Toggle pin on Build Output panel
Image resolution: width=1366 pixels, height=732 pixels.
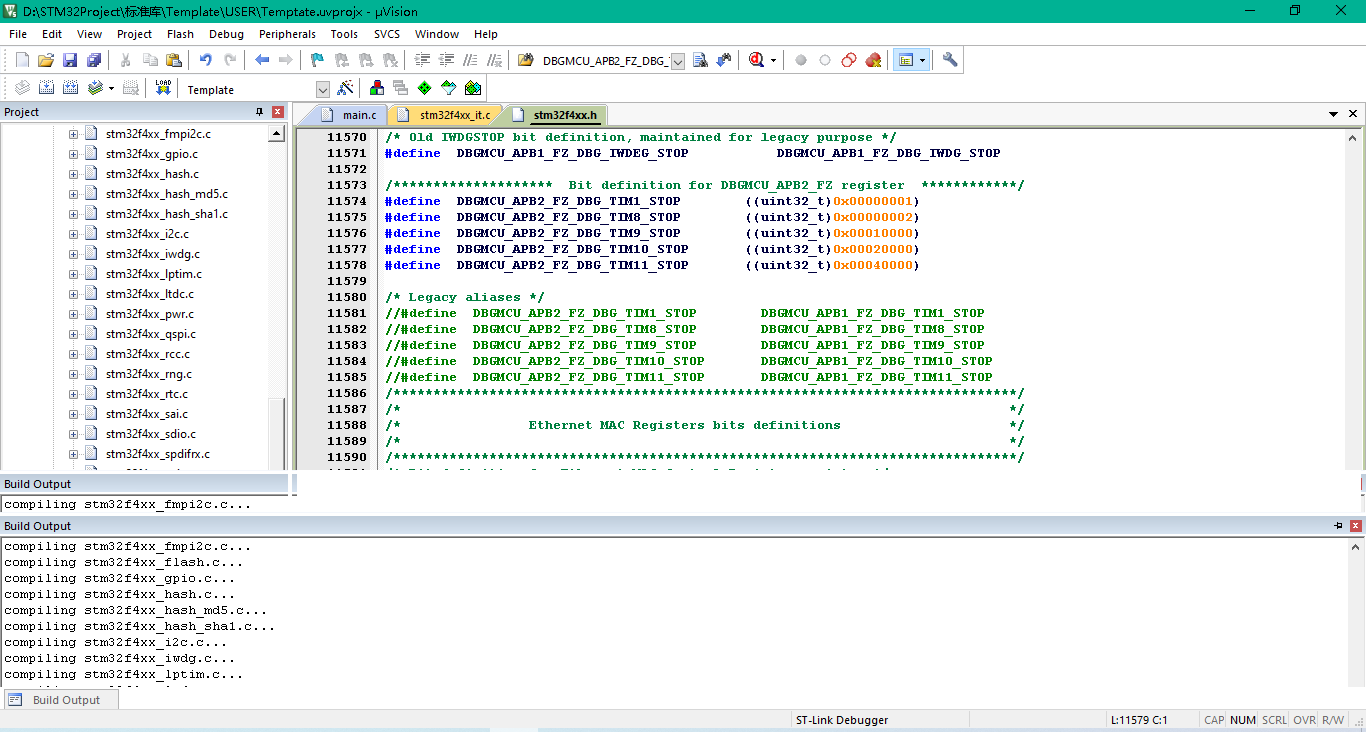1338,526
